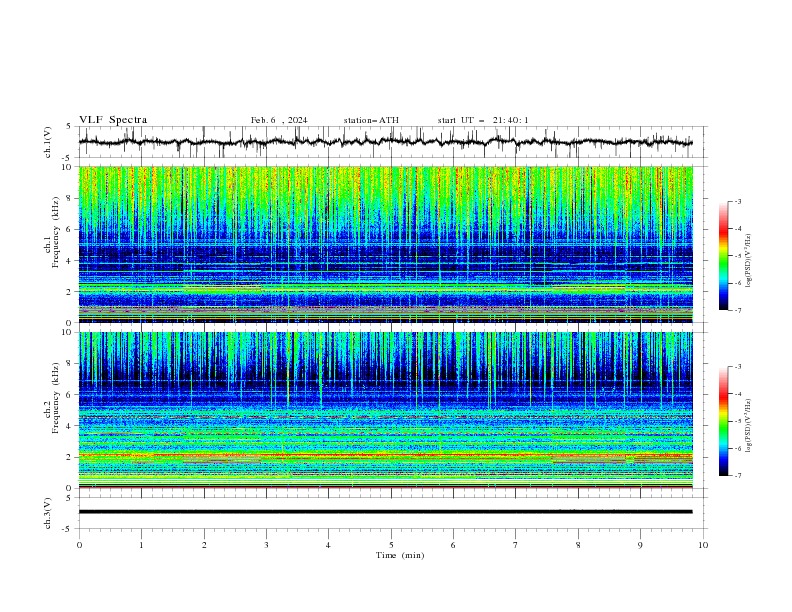The width and height of the screenshot is (792, 612).
Task: Click the '4' kHz tick of ch.1 spectrogram
Action: tap(70, 261)
